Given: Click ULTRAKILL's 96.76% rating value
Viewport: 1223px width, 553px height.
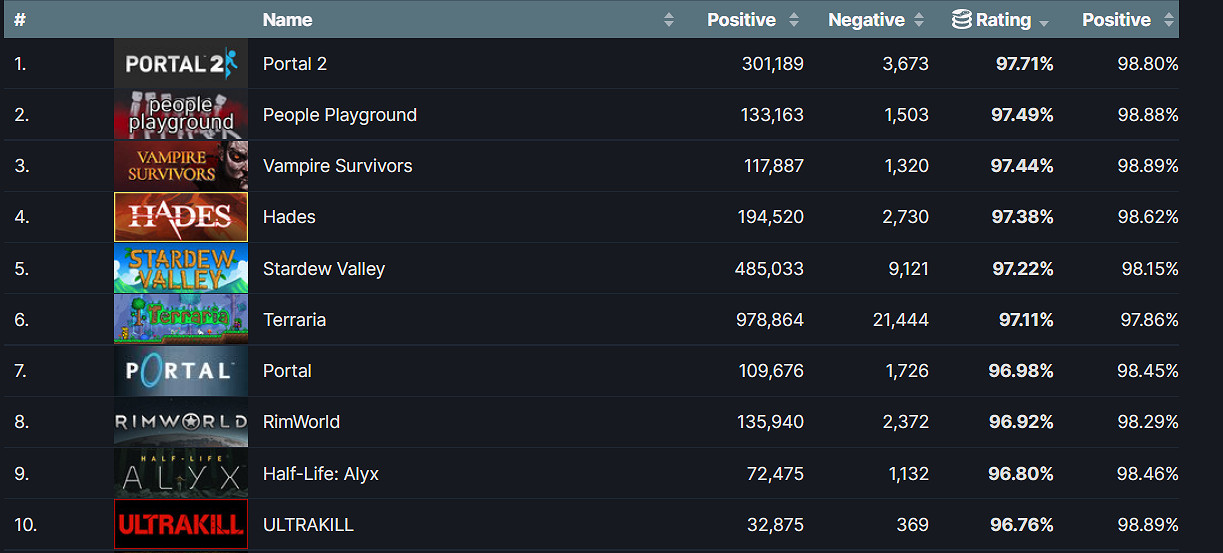Looking at the screenshot, I should (1021, 525).
